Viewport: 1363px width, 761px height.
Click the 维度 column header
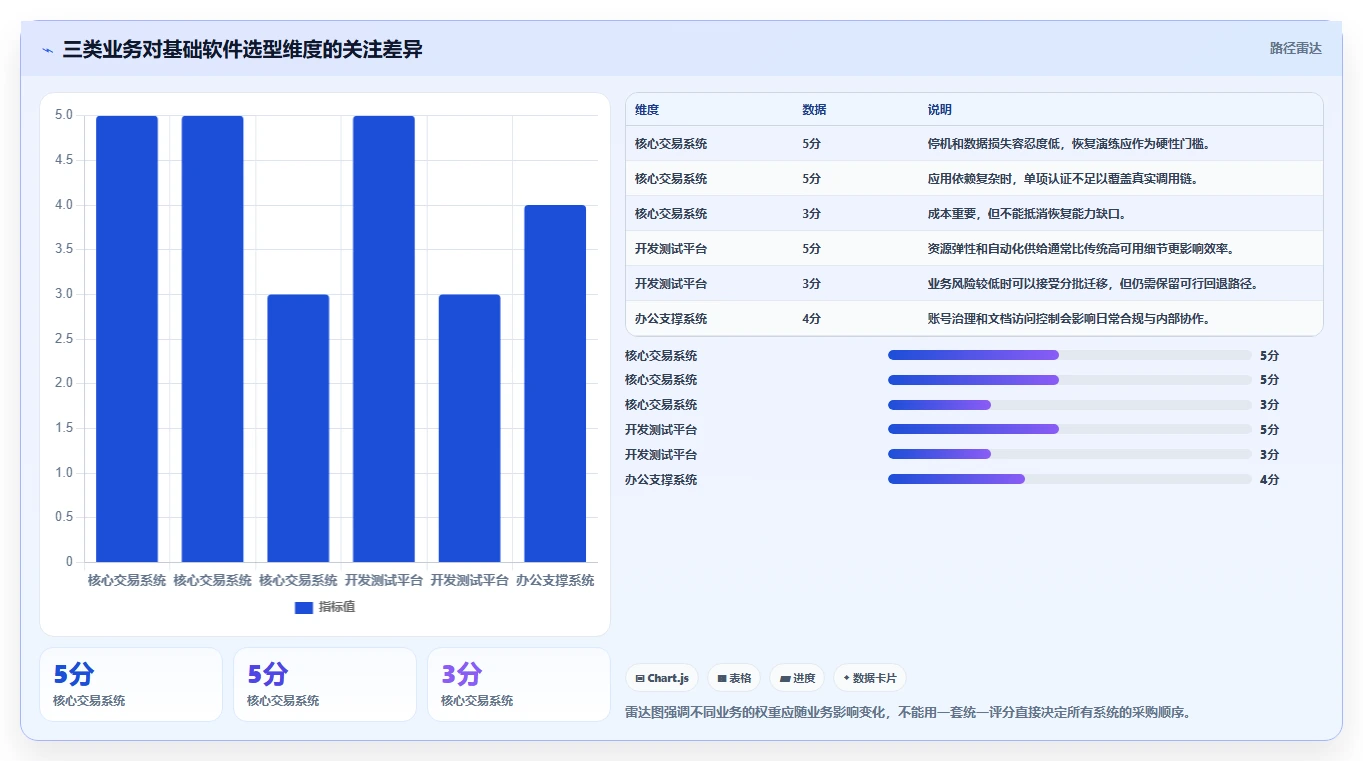[647, 110]
